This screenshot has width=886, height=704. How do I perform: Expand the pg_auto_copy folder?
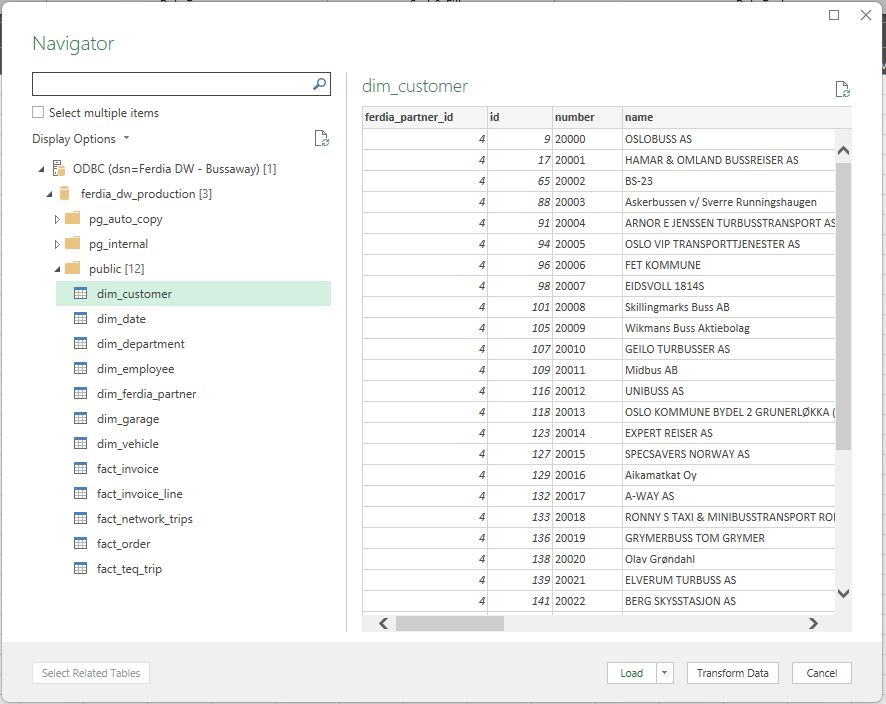tap(57, 219)
